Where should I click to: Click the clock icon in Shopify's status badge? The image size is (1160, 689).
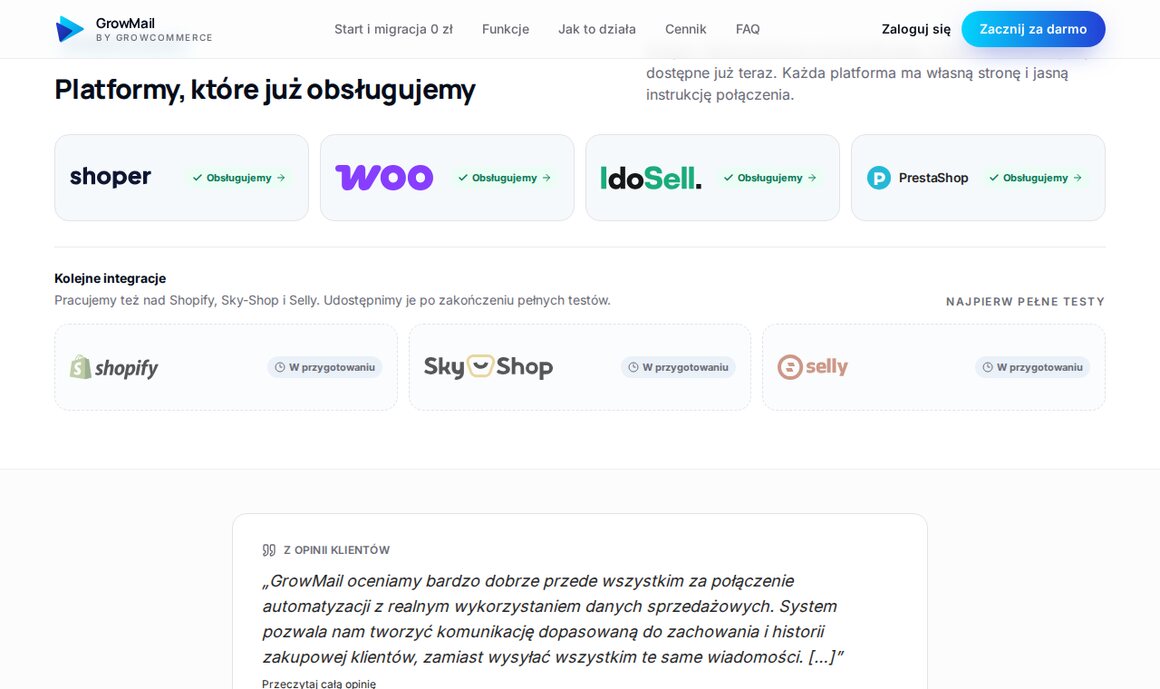pyautogui.click(x=280, y=367)
